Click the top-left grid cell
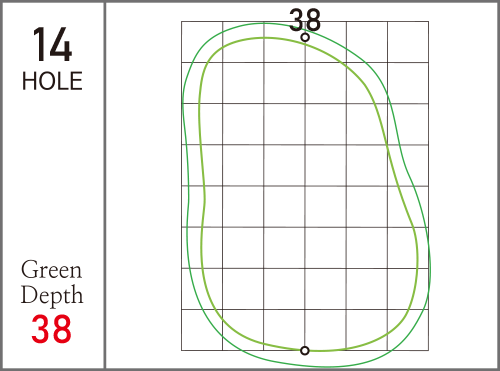Screen dimensions: 500x371 (202, 42)
